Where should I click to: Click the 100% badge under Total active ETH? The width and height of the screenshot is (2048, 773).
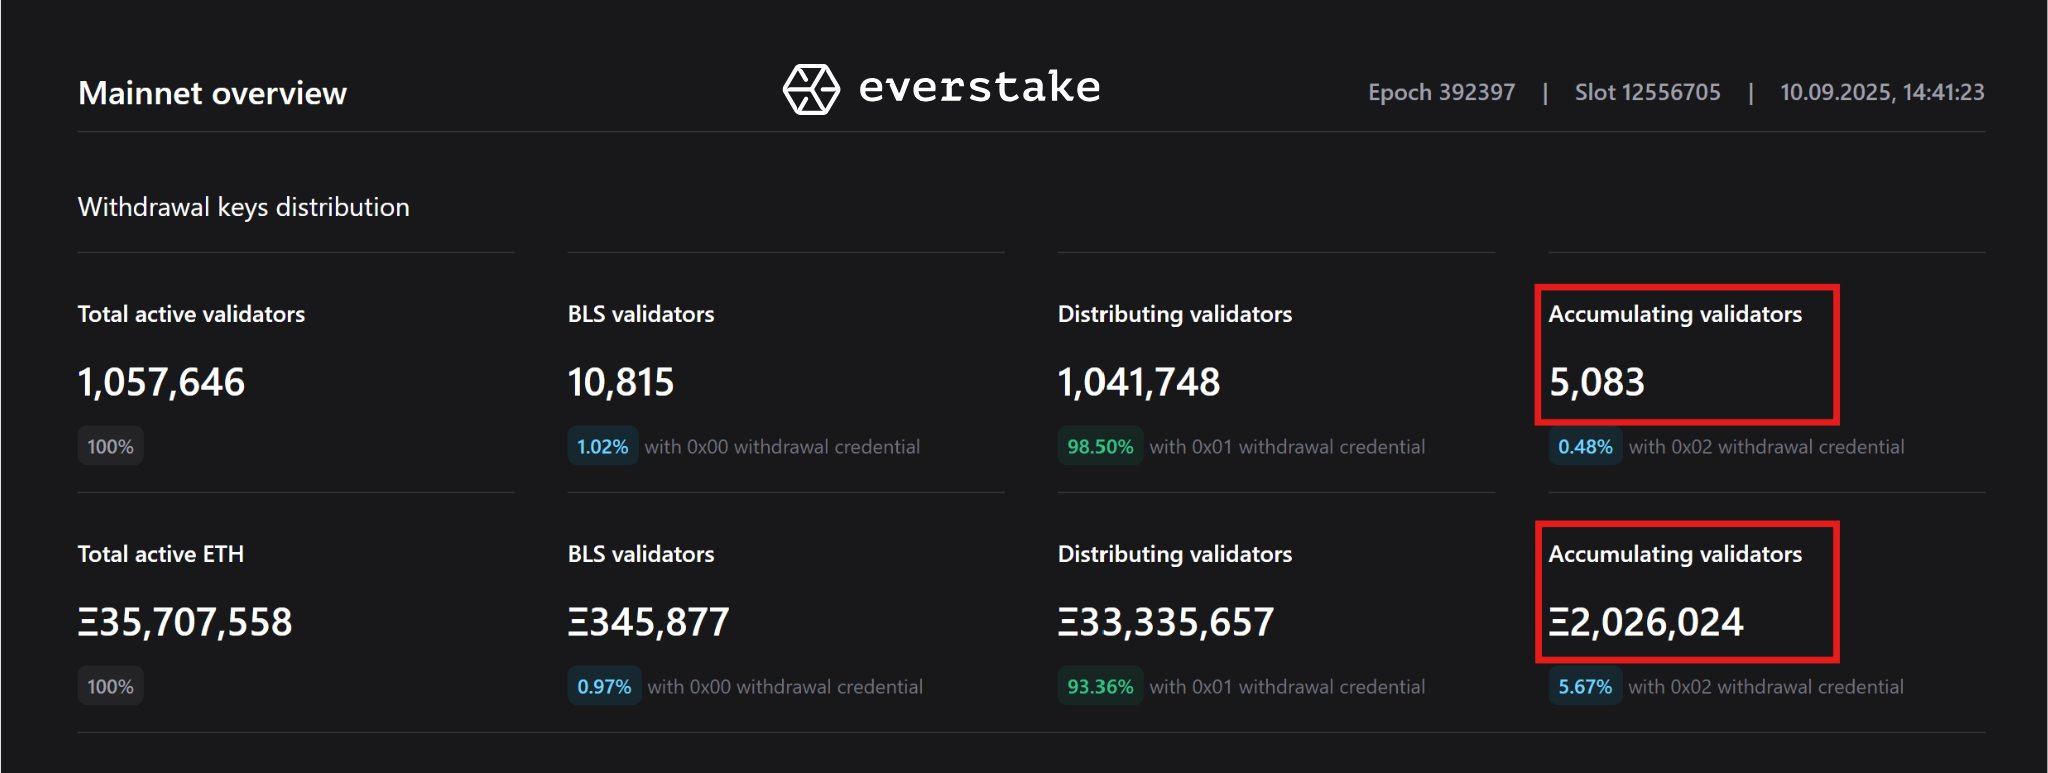[110, 686]
